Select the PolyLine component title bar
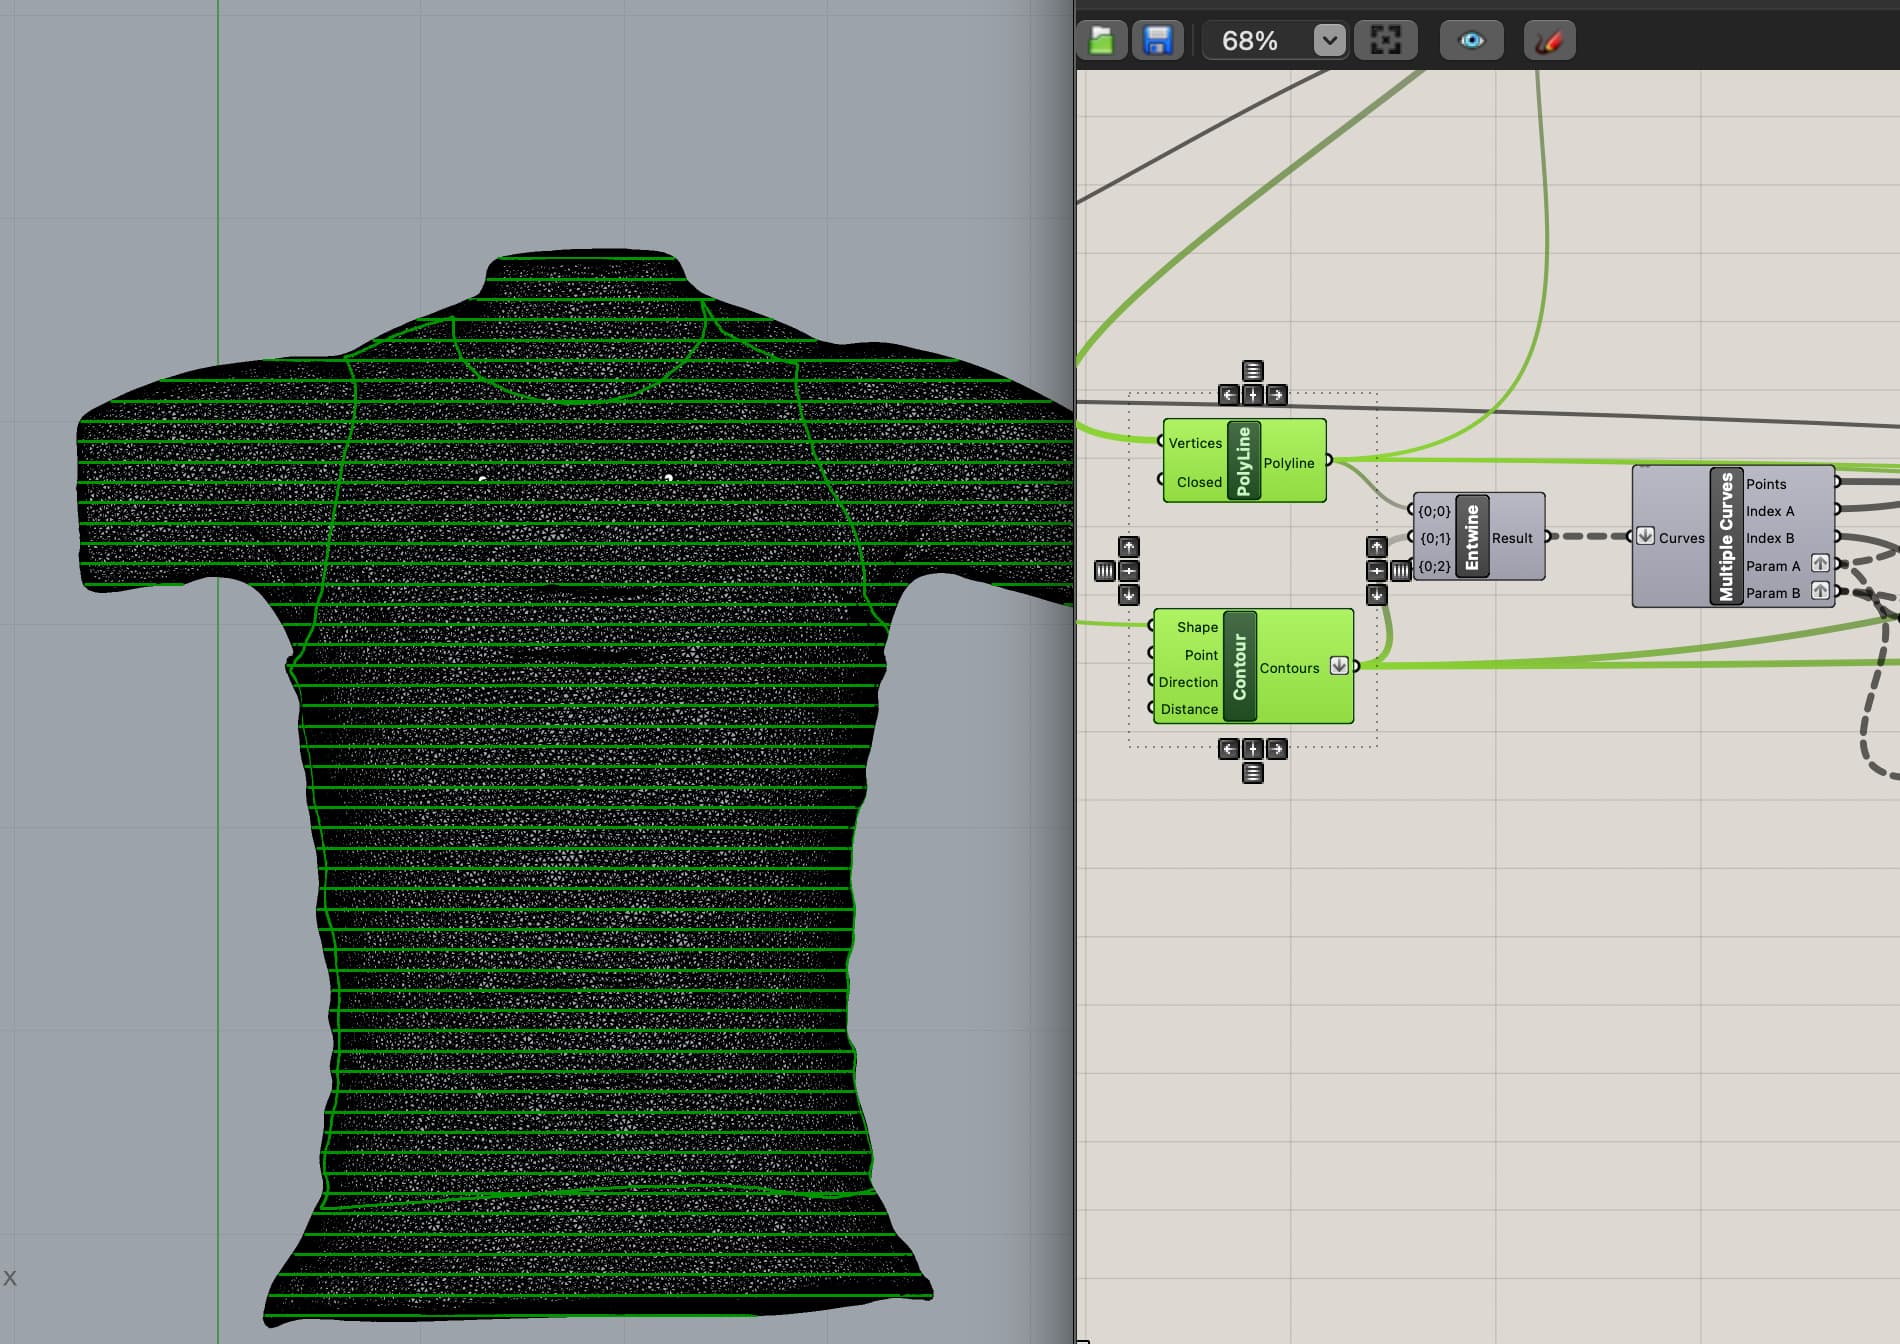 [1244, 461]
